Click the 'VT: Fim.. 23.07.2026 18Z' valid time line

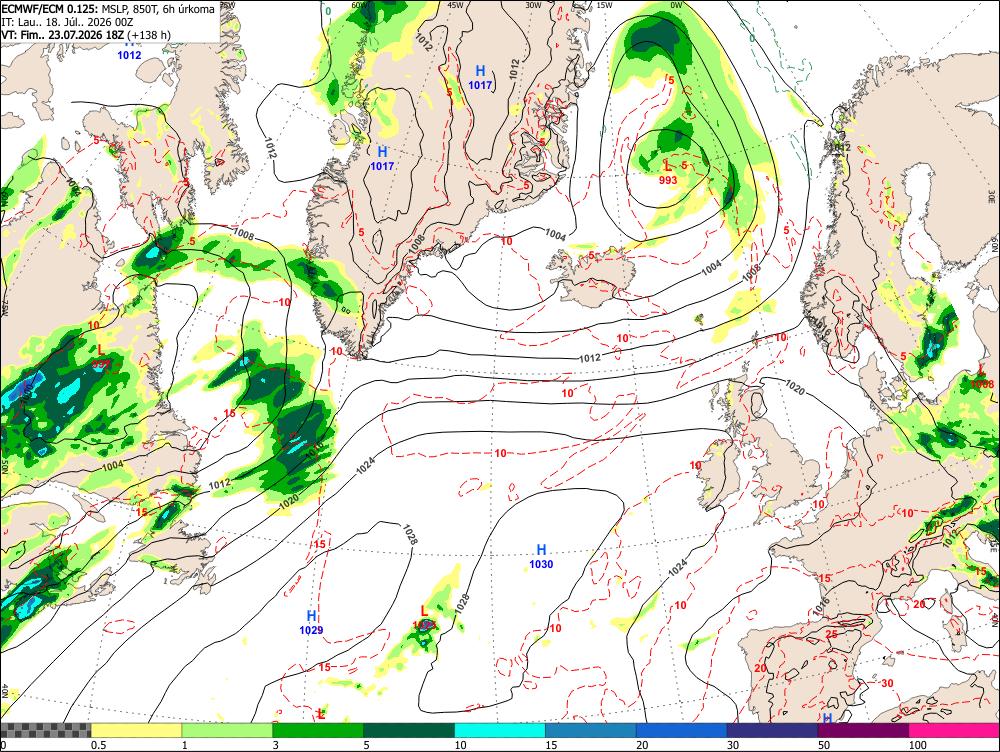click(x=62, y=34)
